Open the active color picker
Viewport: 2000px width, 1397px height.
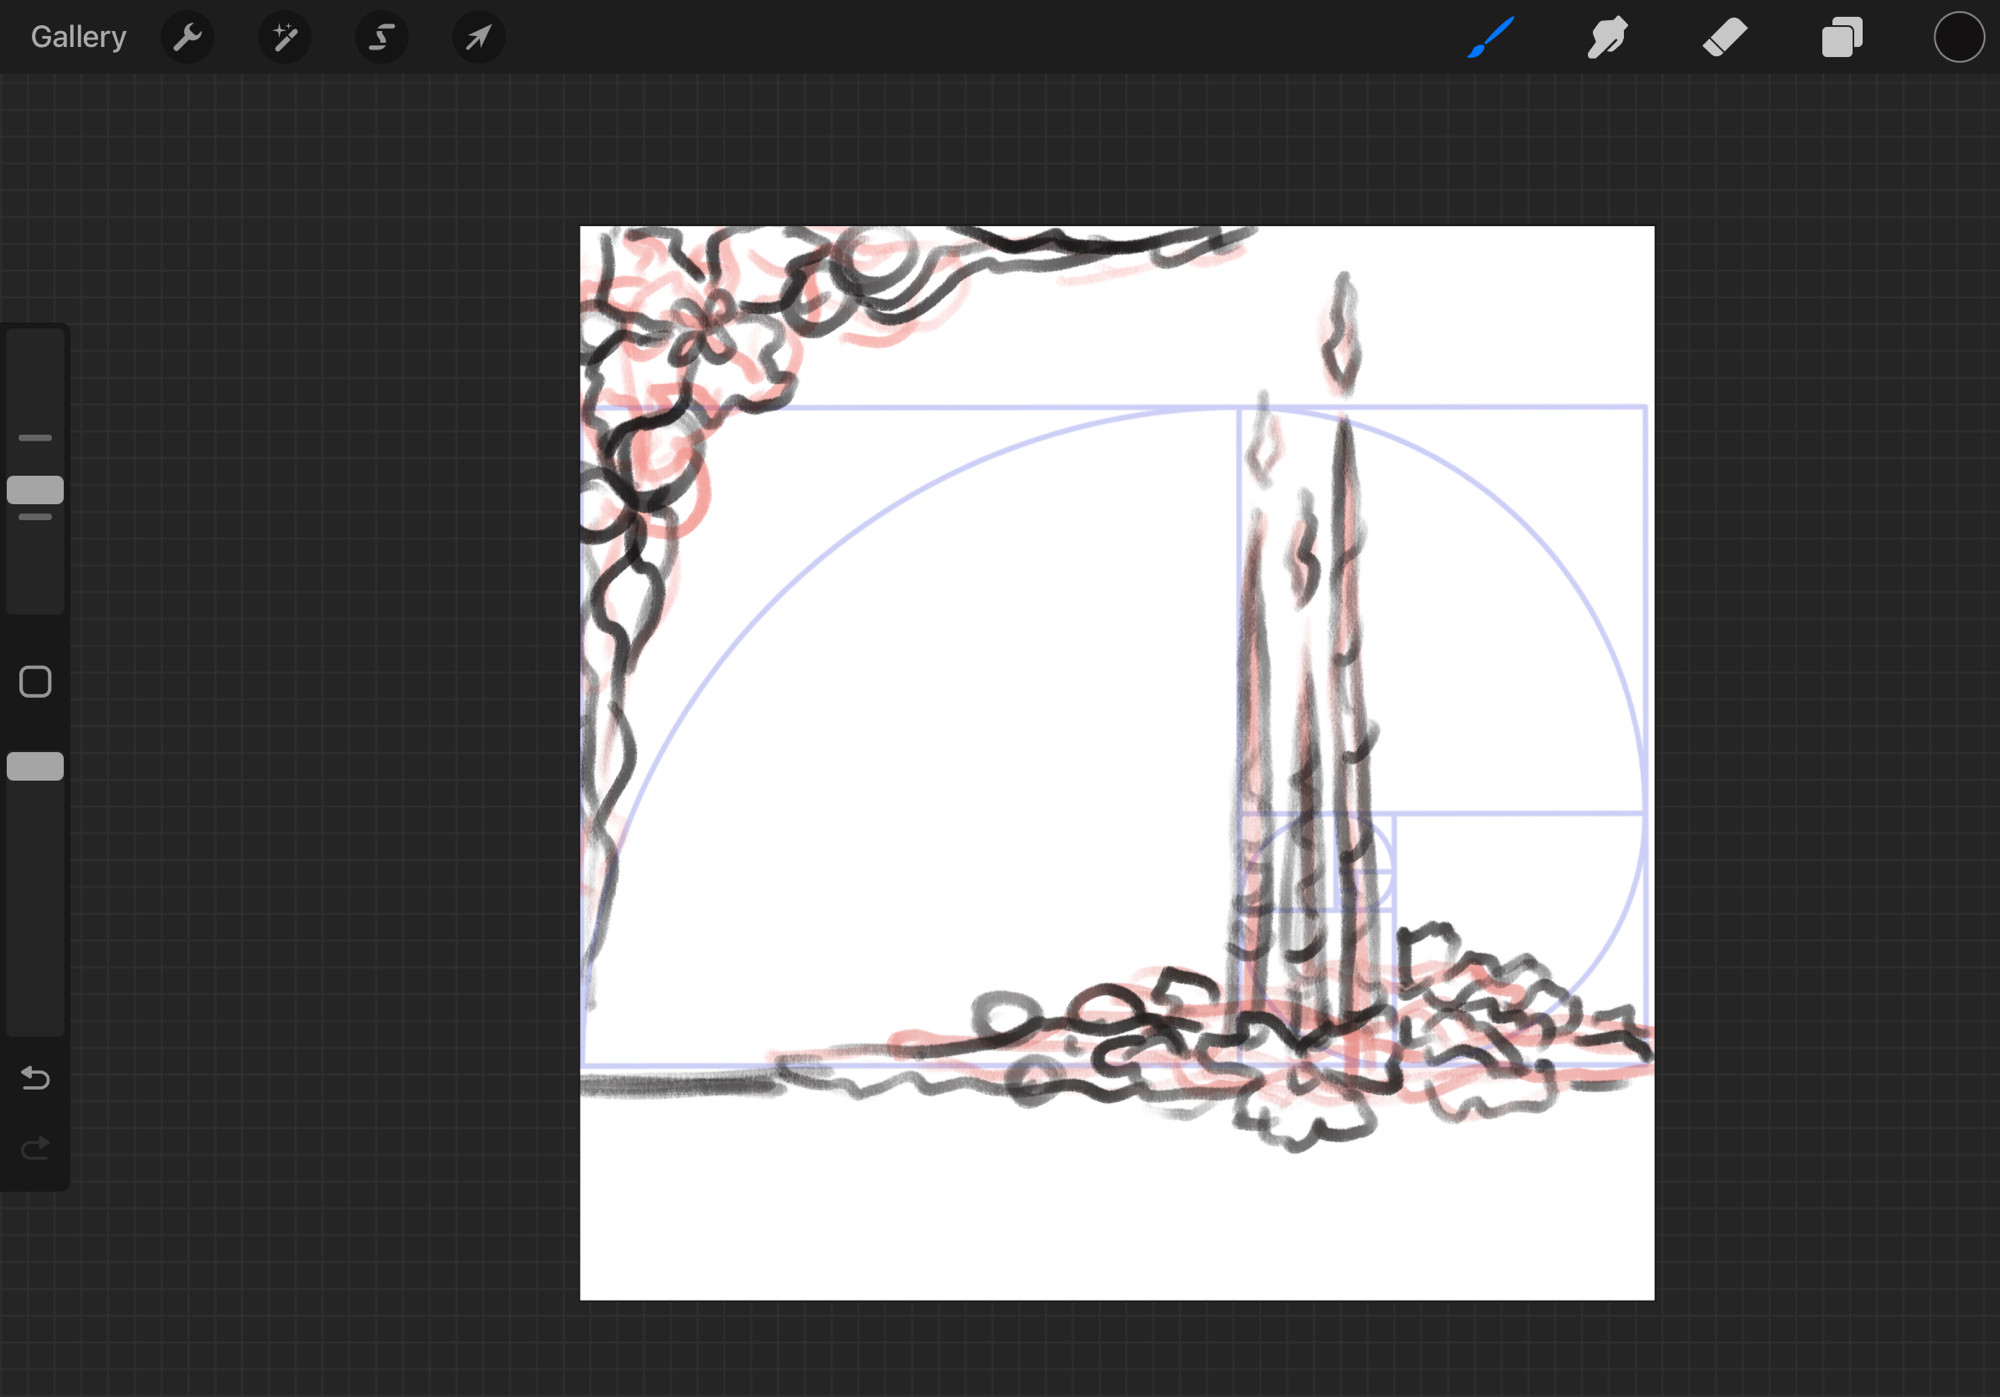[1958, 37]
